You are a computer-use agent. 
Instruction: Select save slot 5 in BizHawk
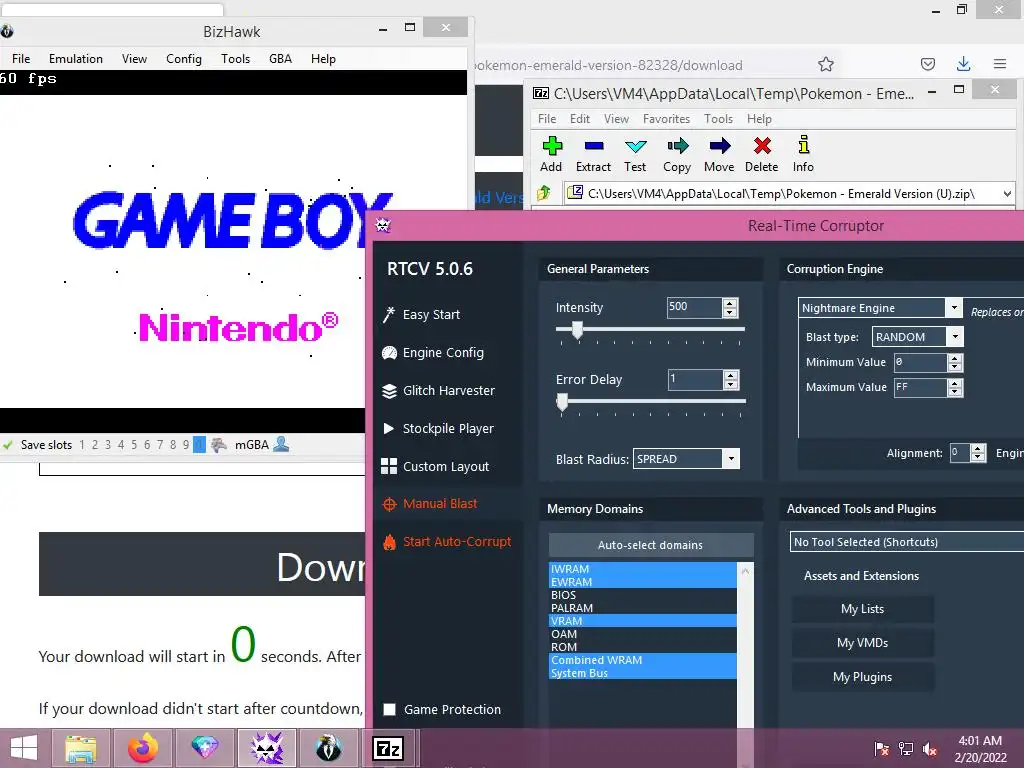pyautogui.click(x=134, y=445)
